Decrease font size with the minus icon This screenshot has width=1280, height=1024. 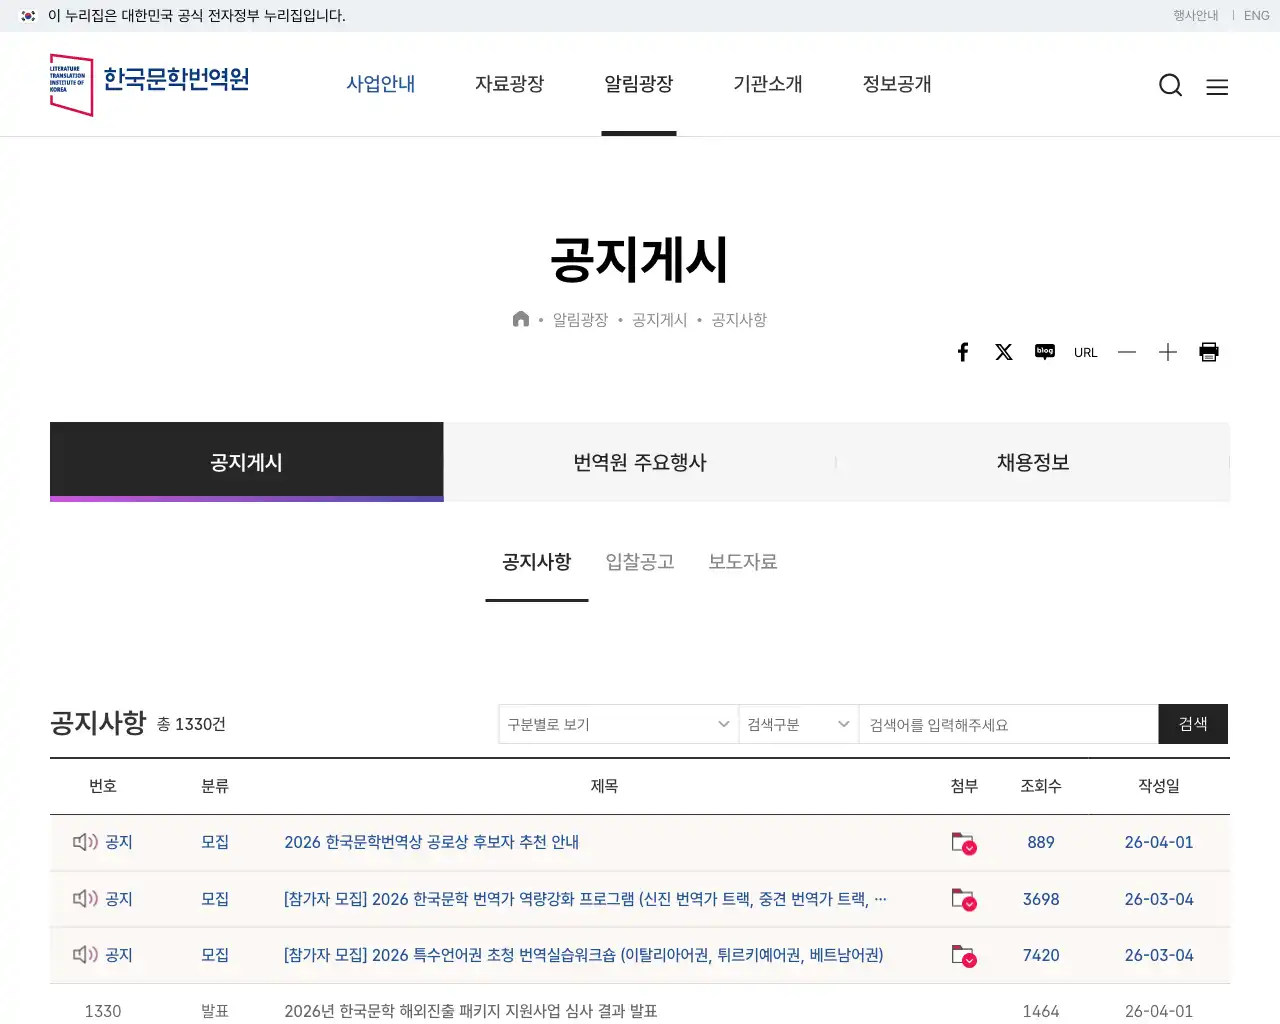pos(1126,352)
